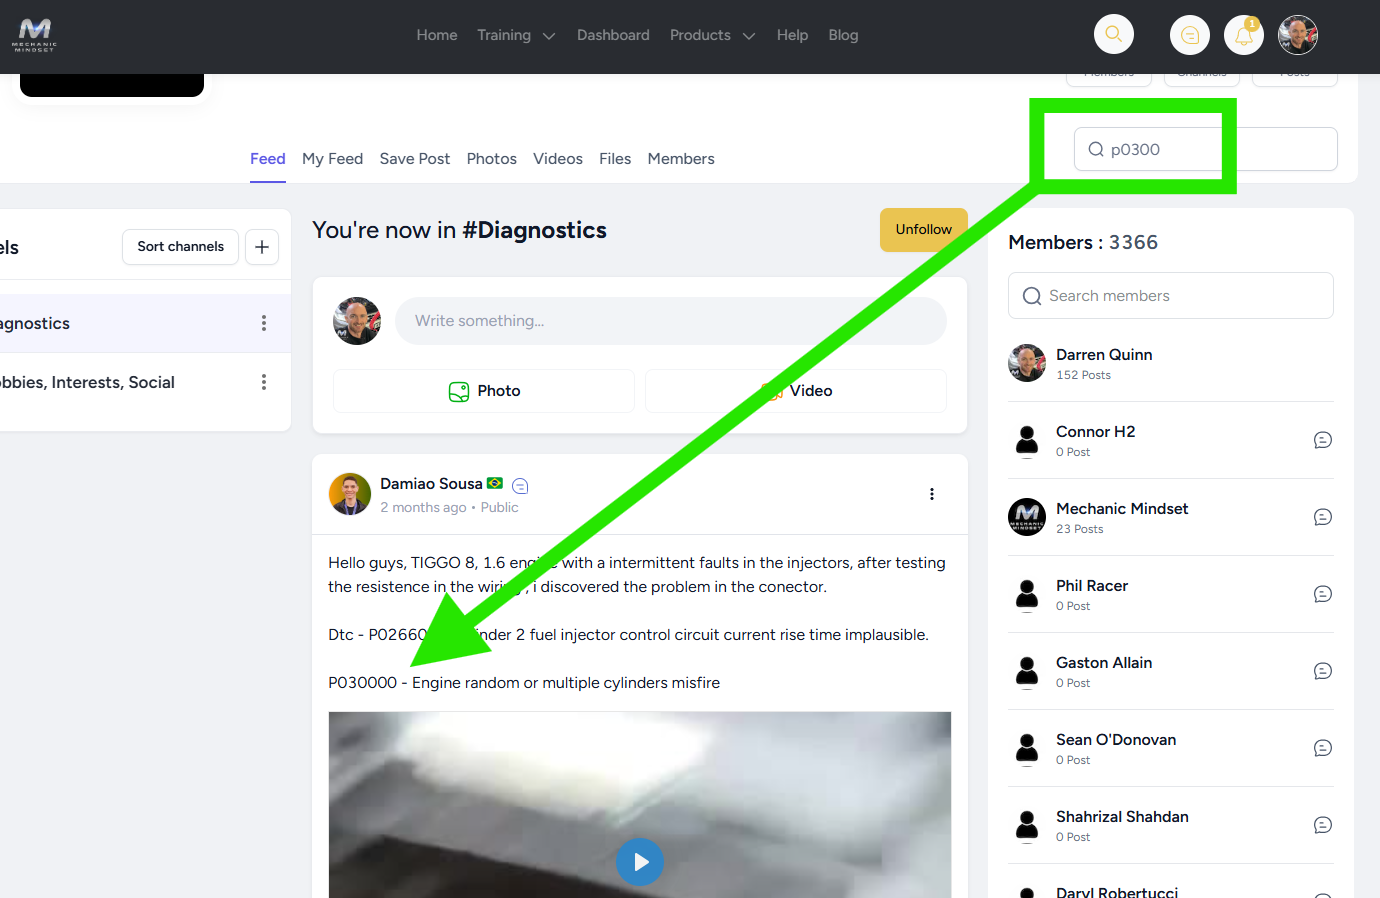Open three-dot menu for Hobbies, Interests, Social channel
This screenshot has width=1380, height=898.
tap(264, 382)
